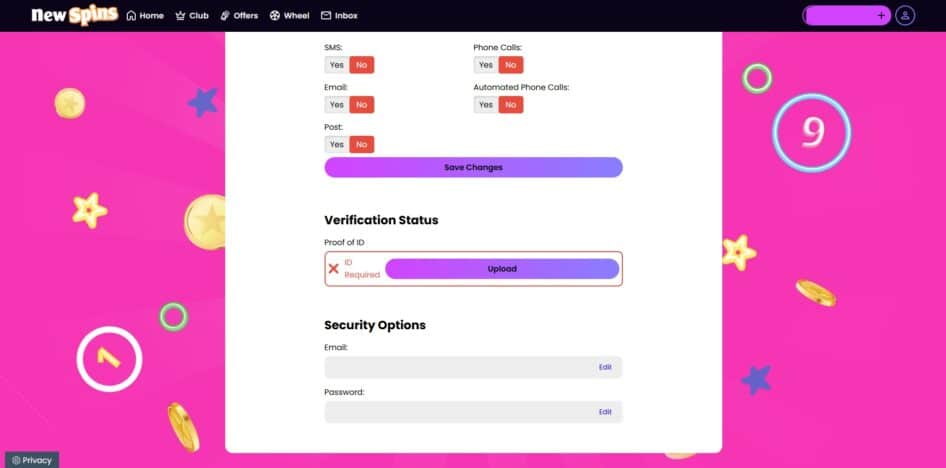Set SMS preference to Yes
946x468 pixels.
[337, 65]
